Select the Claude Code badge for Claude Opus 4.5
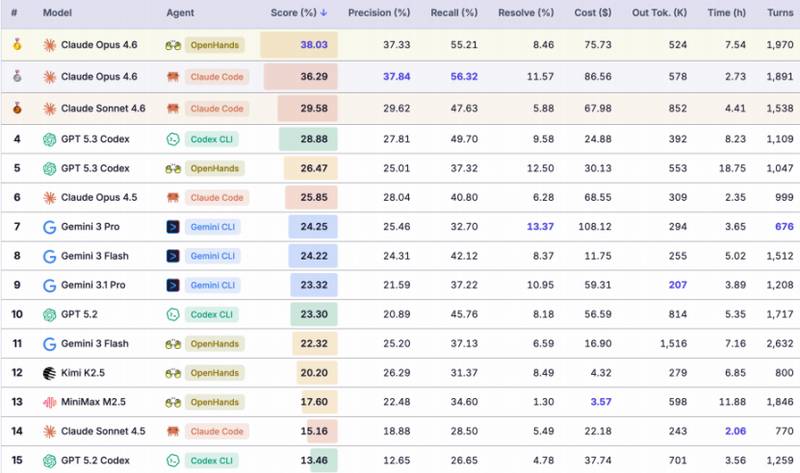Screen dimensions: 800x473 tap(216, 198)
